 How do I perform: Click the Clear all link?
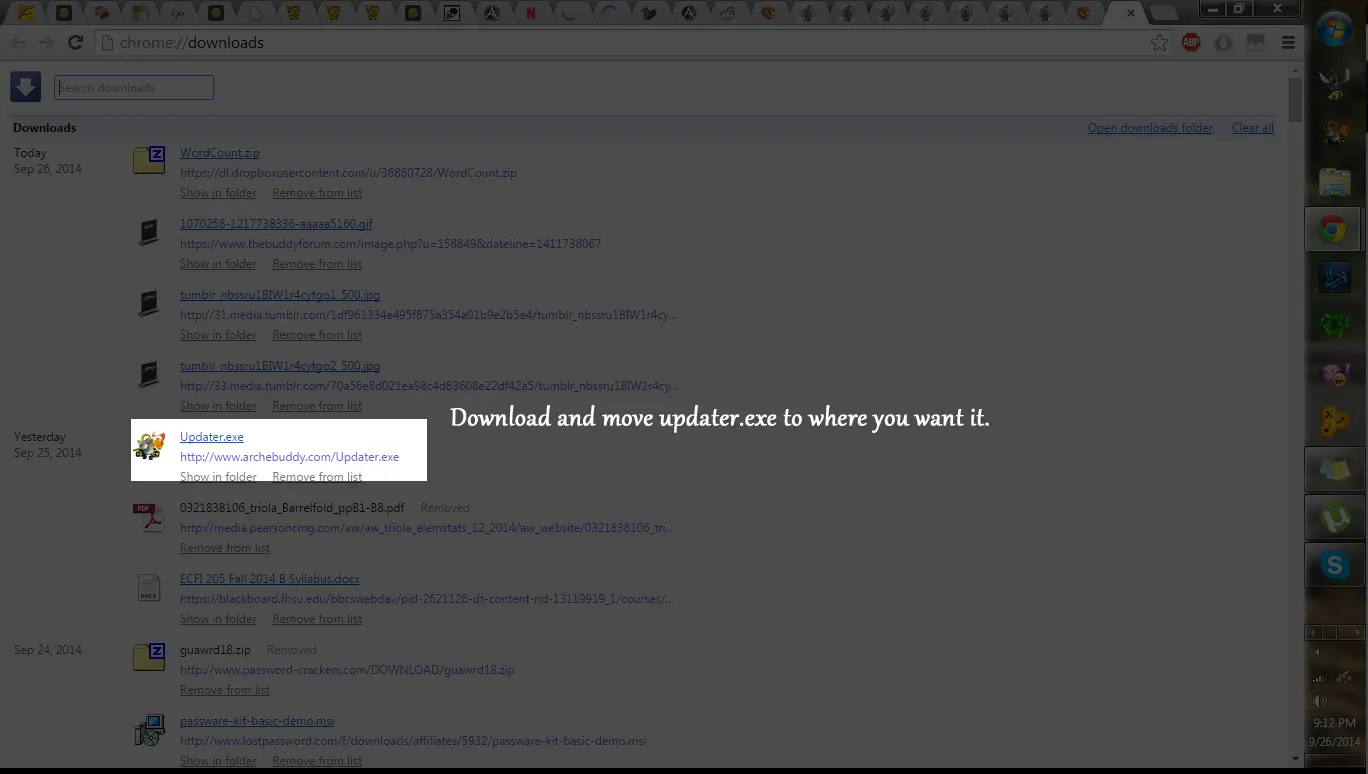click(x=1252, y=128)
